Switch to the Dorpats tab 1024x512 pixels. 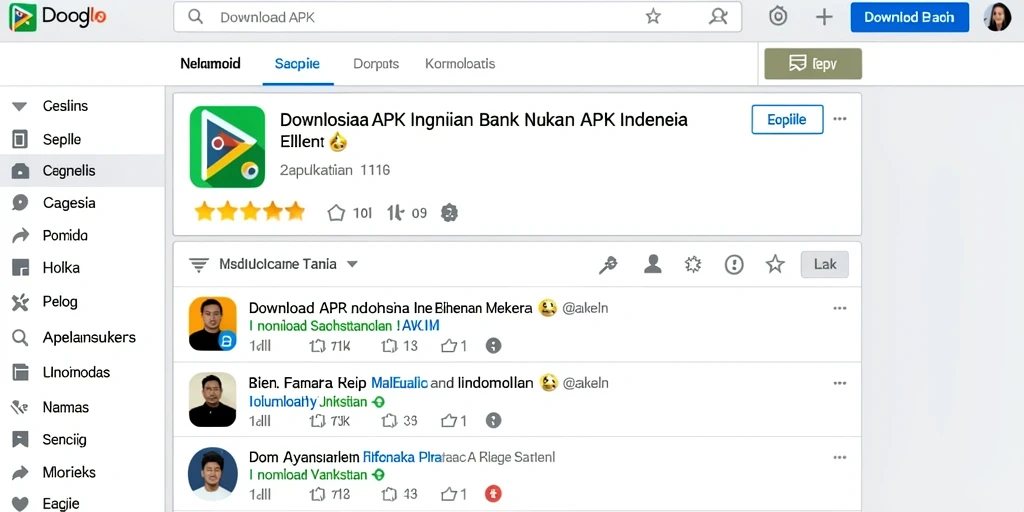pyautogui.click(x=376, y=64)
